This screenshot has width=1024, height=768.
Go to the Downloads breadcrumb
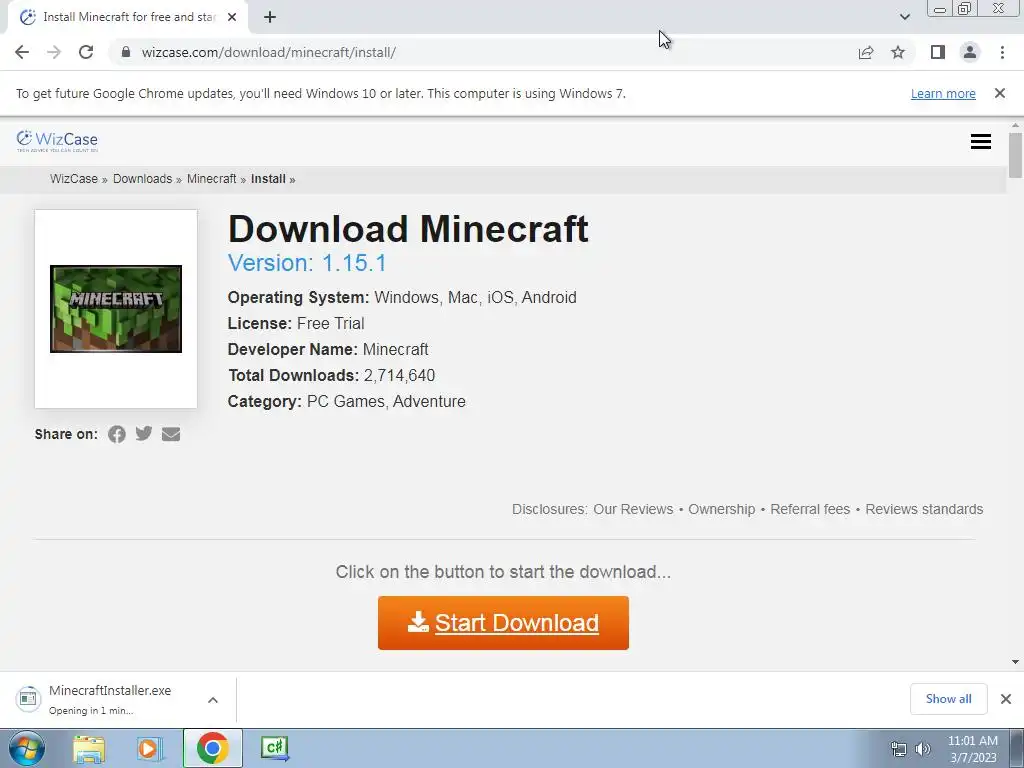point(142,179)
